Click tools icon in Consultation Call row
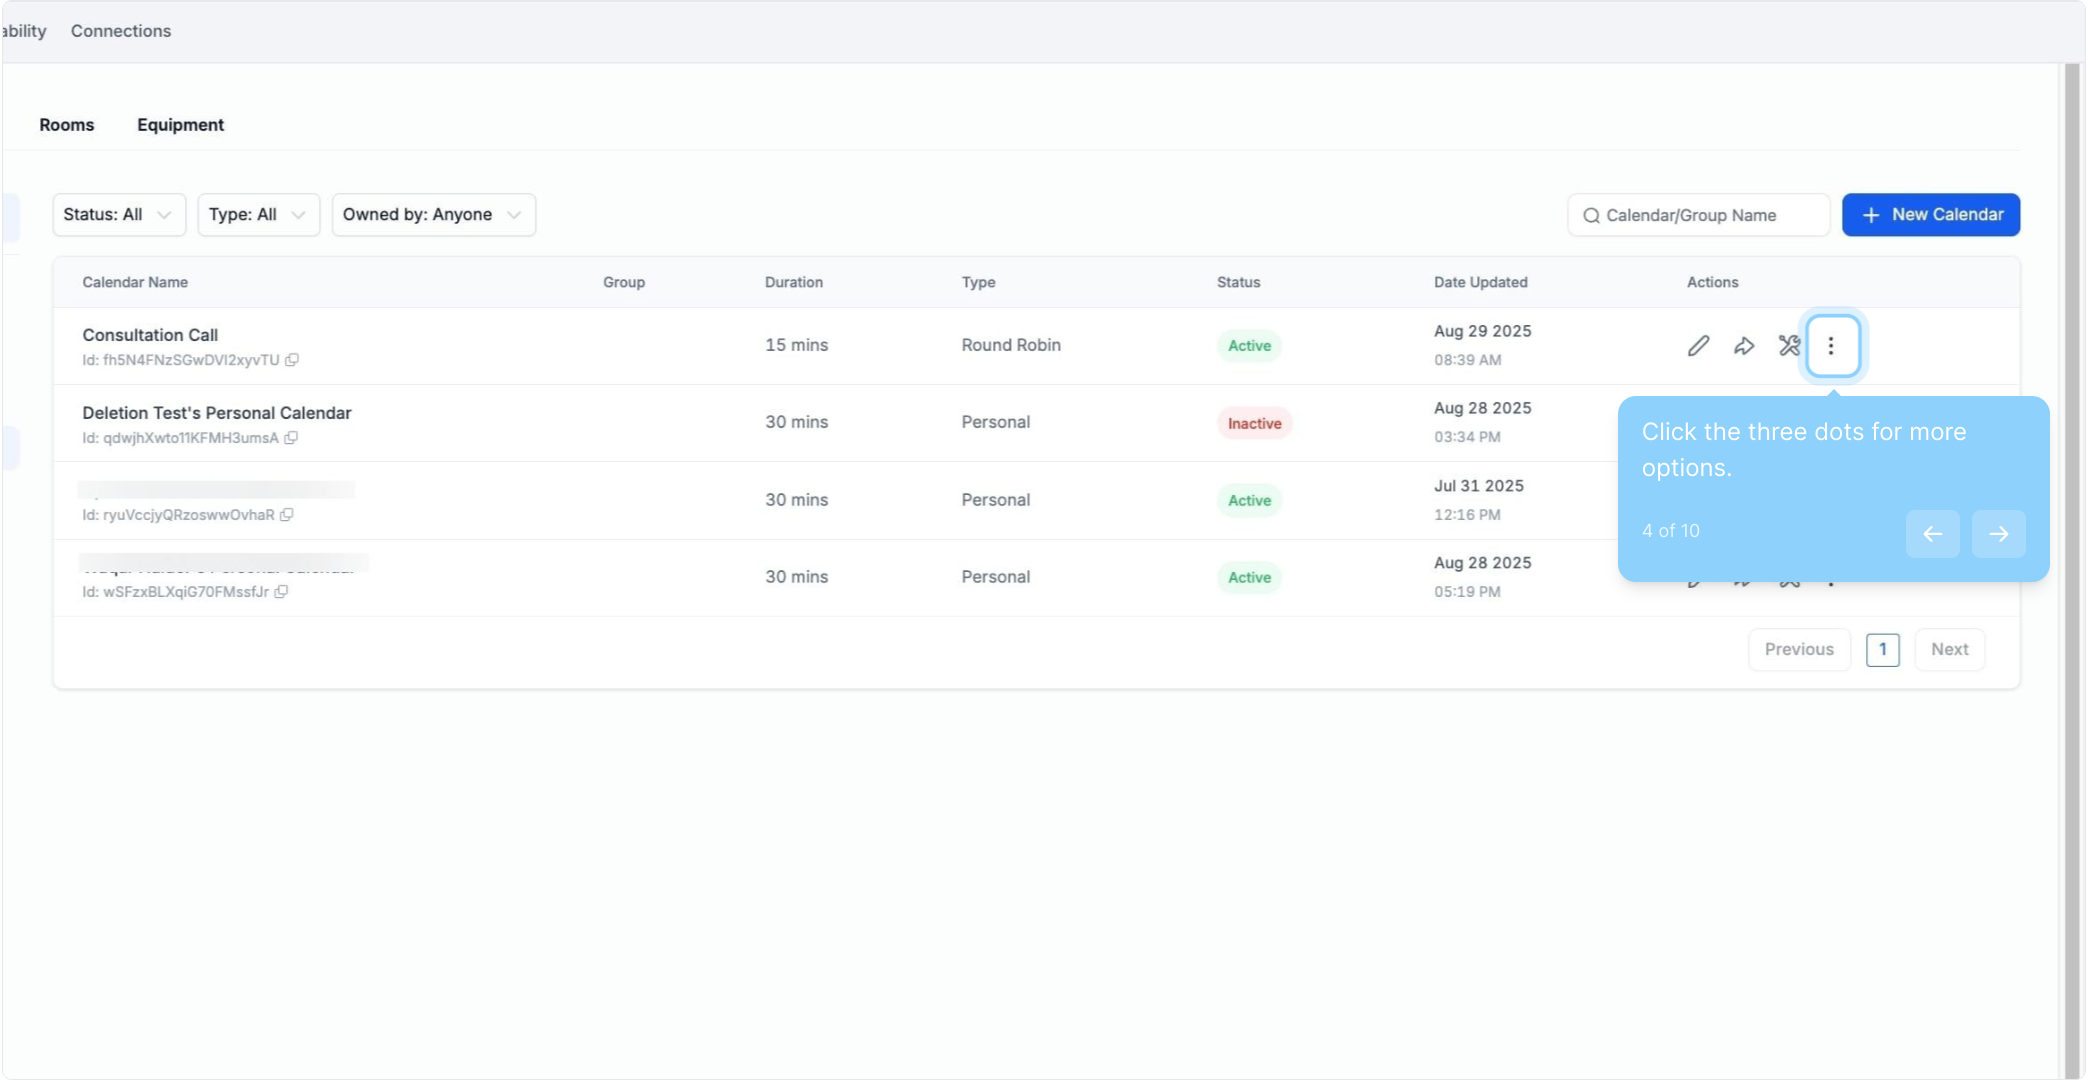The width and height of the screenshot is (2088, 1080). click(1789, 346)
